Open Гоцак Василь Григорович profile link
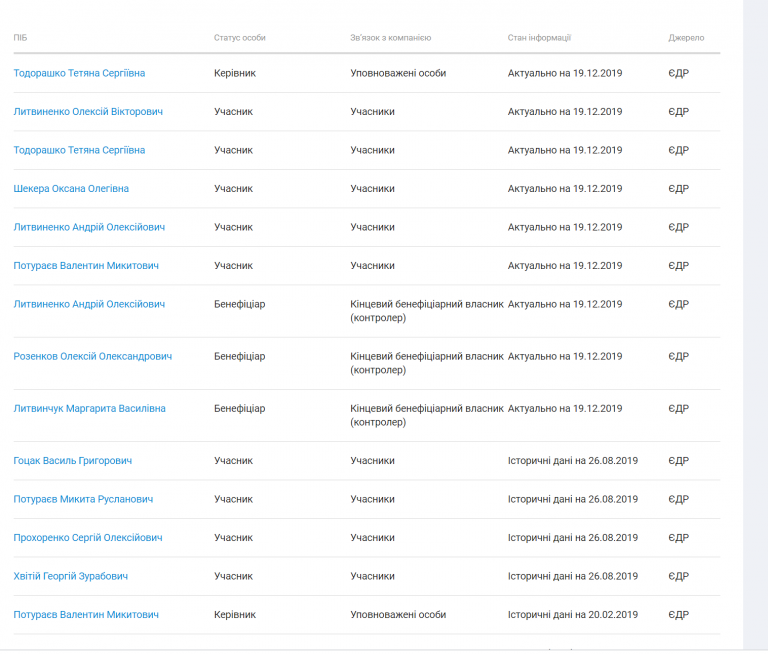Viewport: 768px width, 654px height. click(72, 461)
